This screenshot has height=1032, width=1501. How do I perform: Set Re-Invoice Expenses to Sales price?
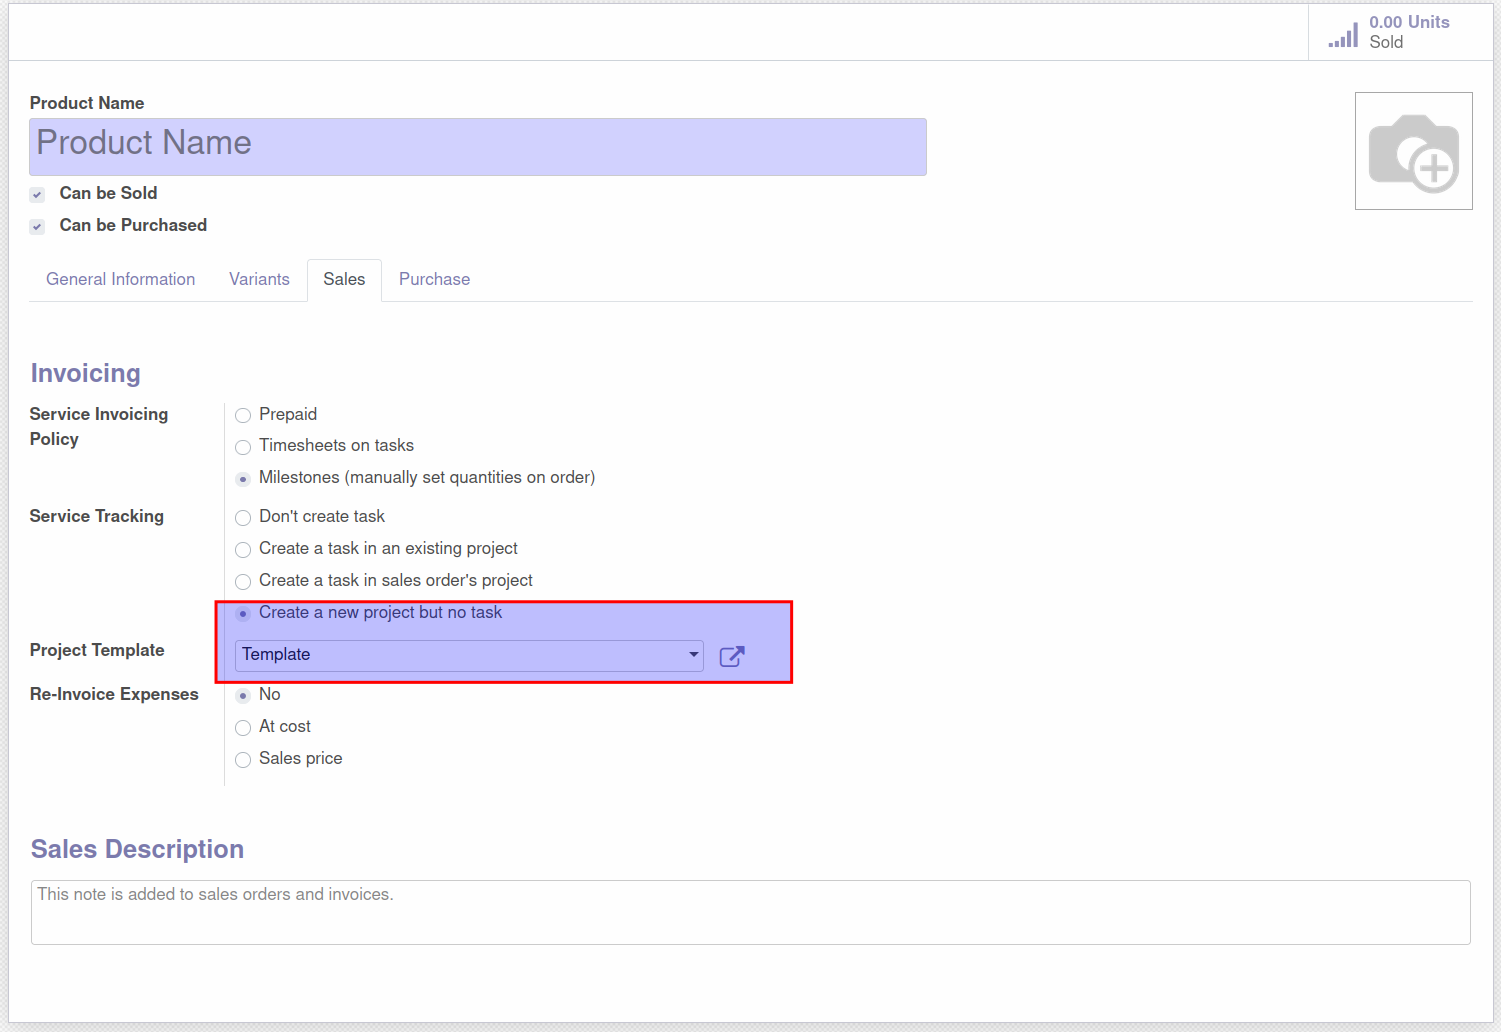coord(243,760)
